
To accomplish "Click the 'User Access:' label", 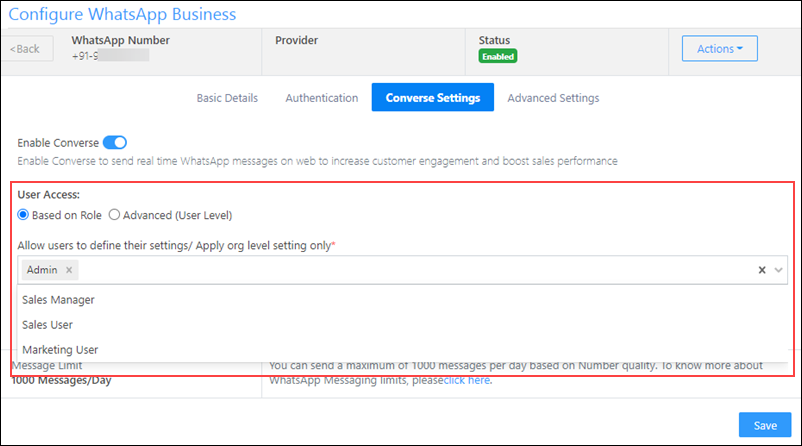I will pos(49,194).
